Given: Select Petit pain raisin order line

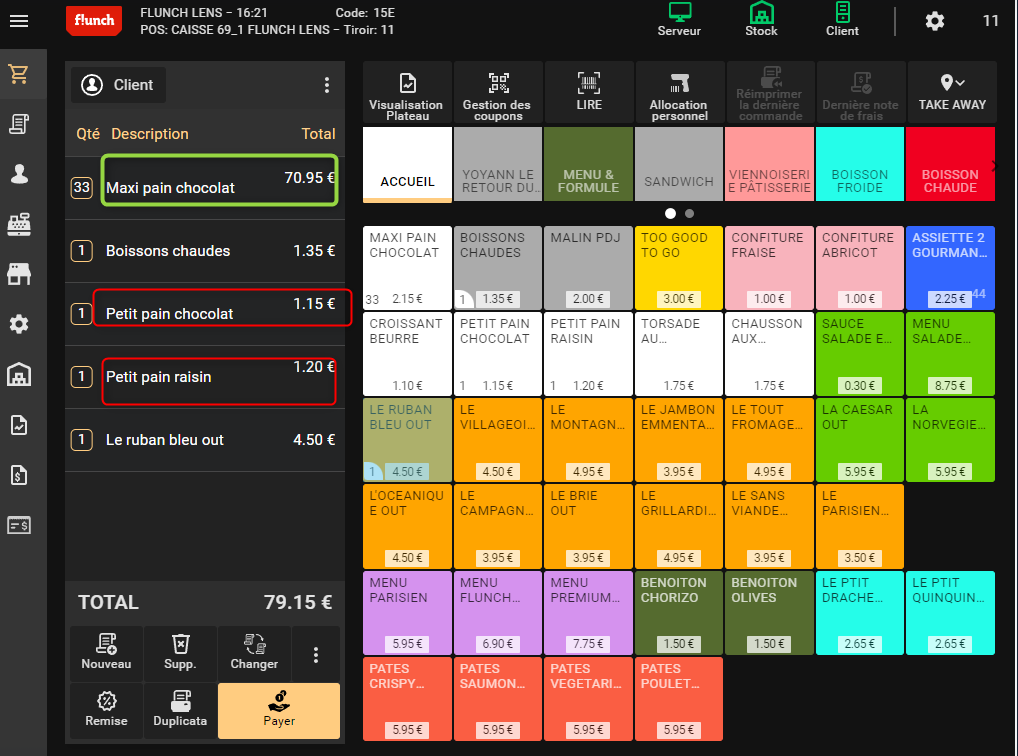Looking at the screenshot, I should (205, 377).
